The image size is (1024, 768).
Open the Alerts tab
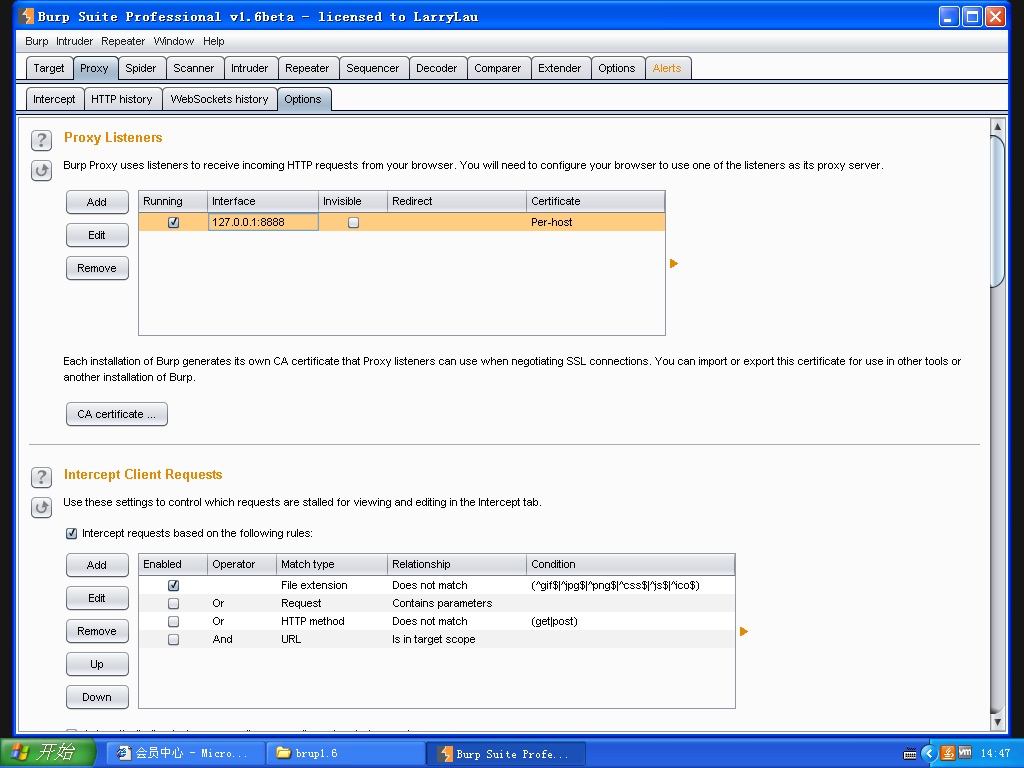click(x=667, y=68)
